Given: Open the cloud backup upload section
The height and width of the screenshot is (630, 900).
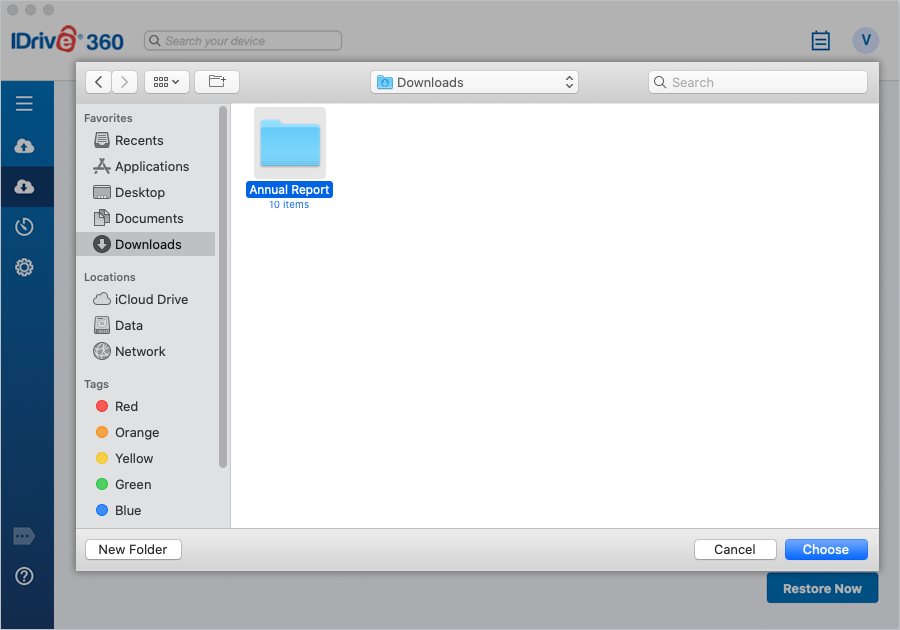Looking at the screenshot, I should (24, 146).
